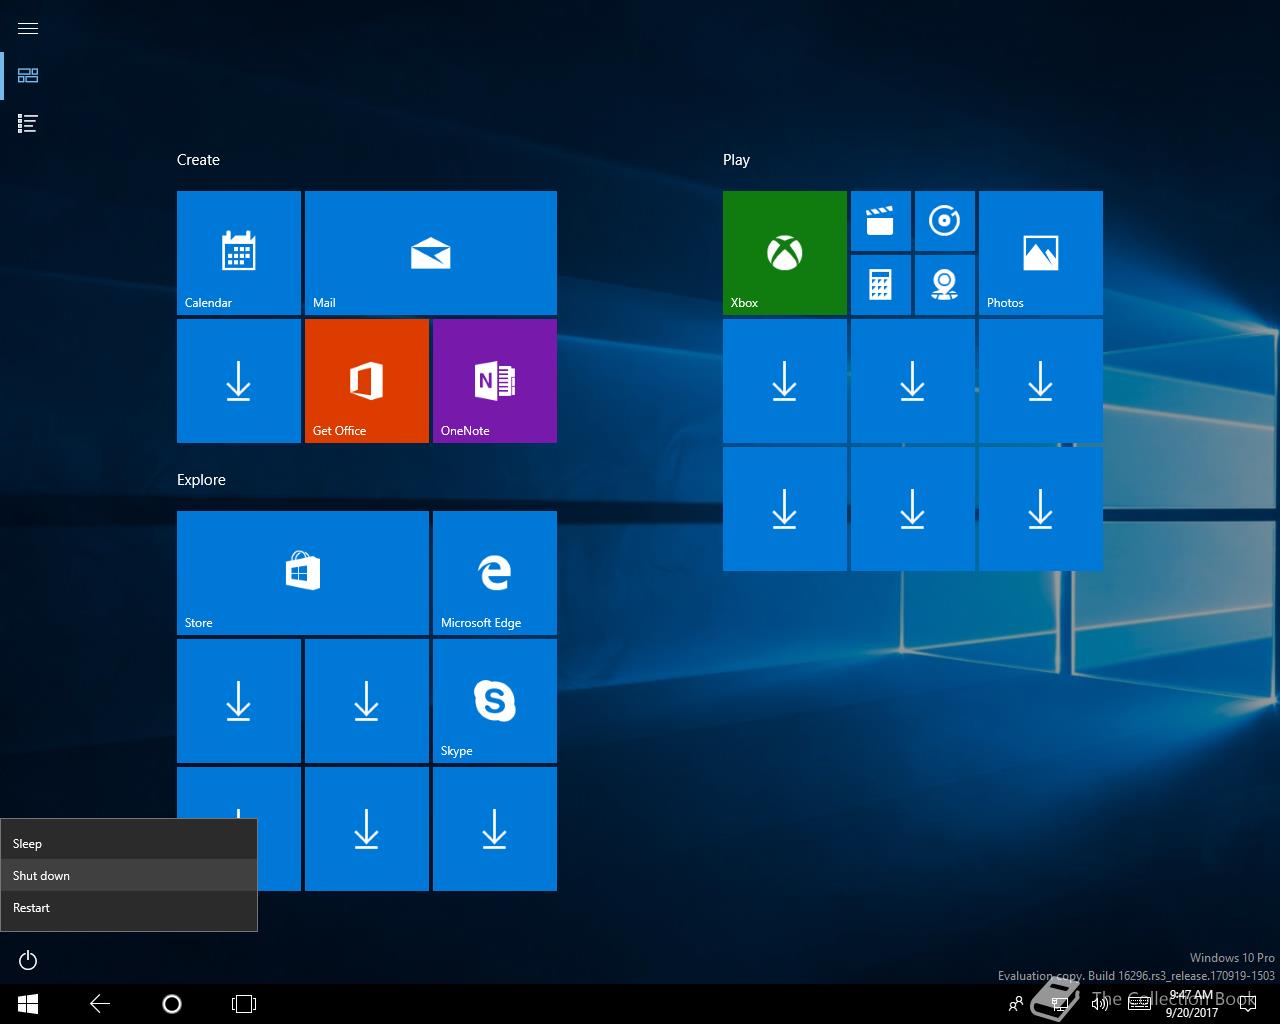
Task: Open the Calendar tile
Action: (x=239, y=253)
